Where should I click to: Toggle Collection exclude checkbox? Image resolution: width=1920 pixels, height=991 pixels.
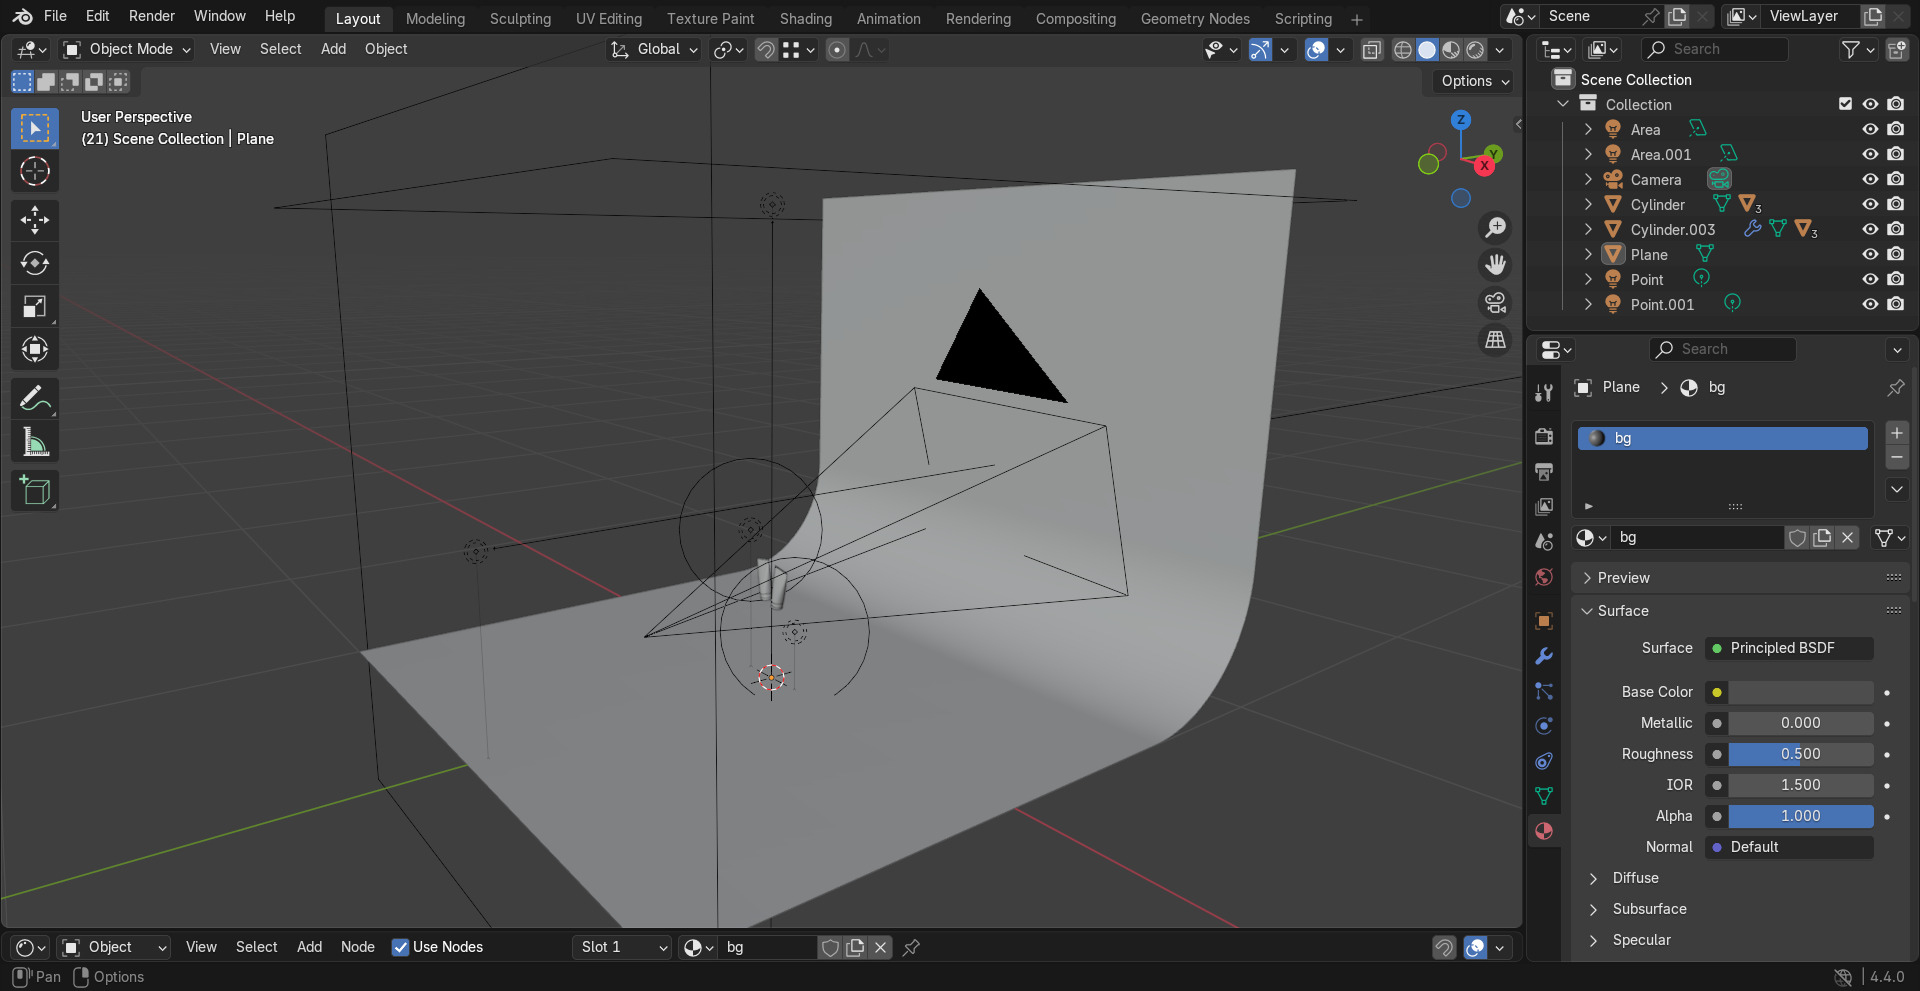(x=1846, y=104)
